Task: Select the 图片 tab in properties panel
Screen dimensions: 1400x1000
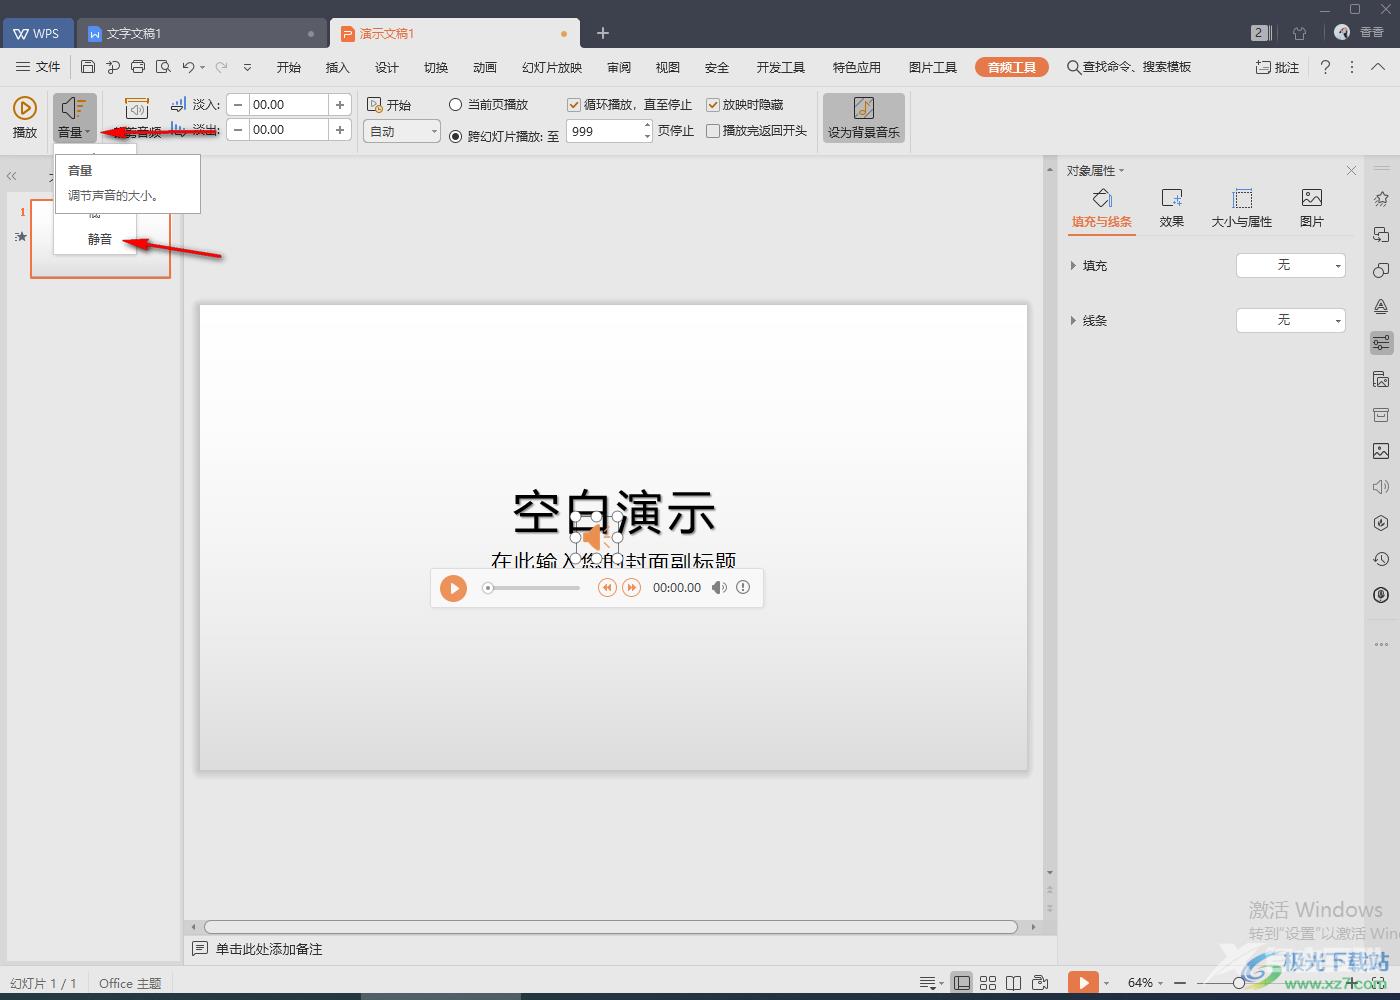Action: [x=1312, y=208]
